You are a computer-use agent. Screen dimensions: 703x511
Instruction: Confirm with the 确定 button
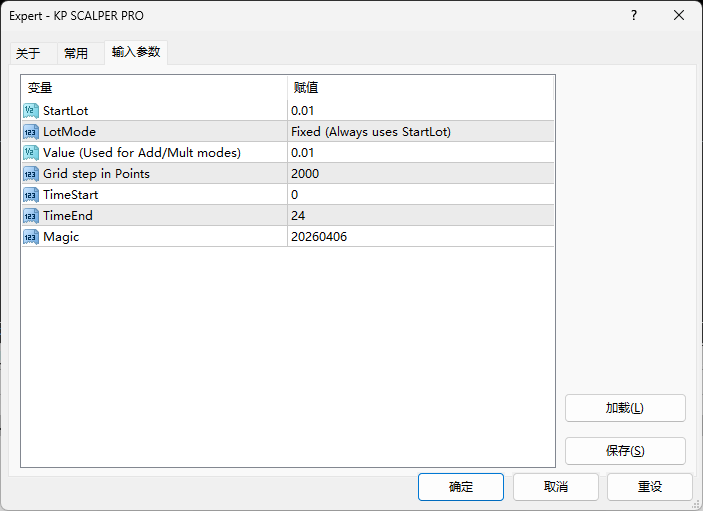click(x=461, y=487)
